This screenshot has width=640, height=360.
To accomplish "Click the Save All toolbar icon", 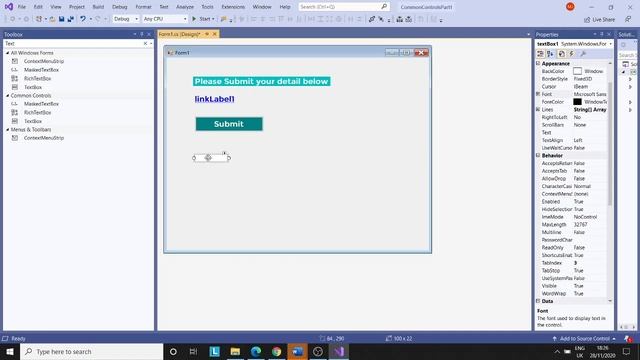I will tap(71, 19).
